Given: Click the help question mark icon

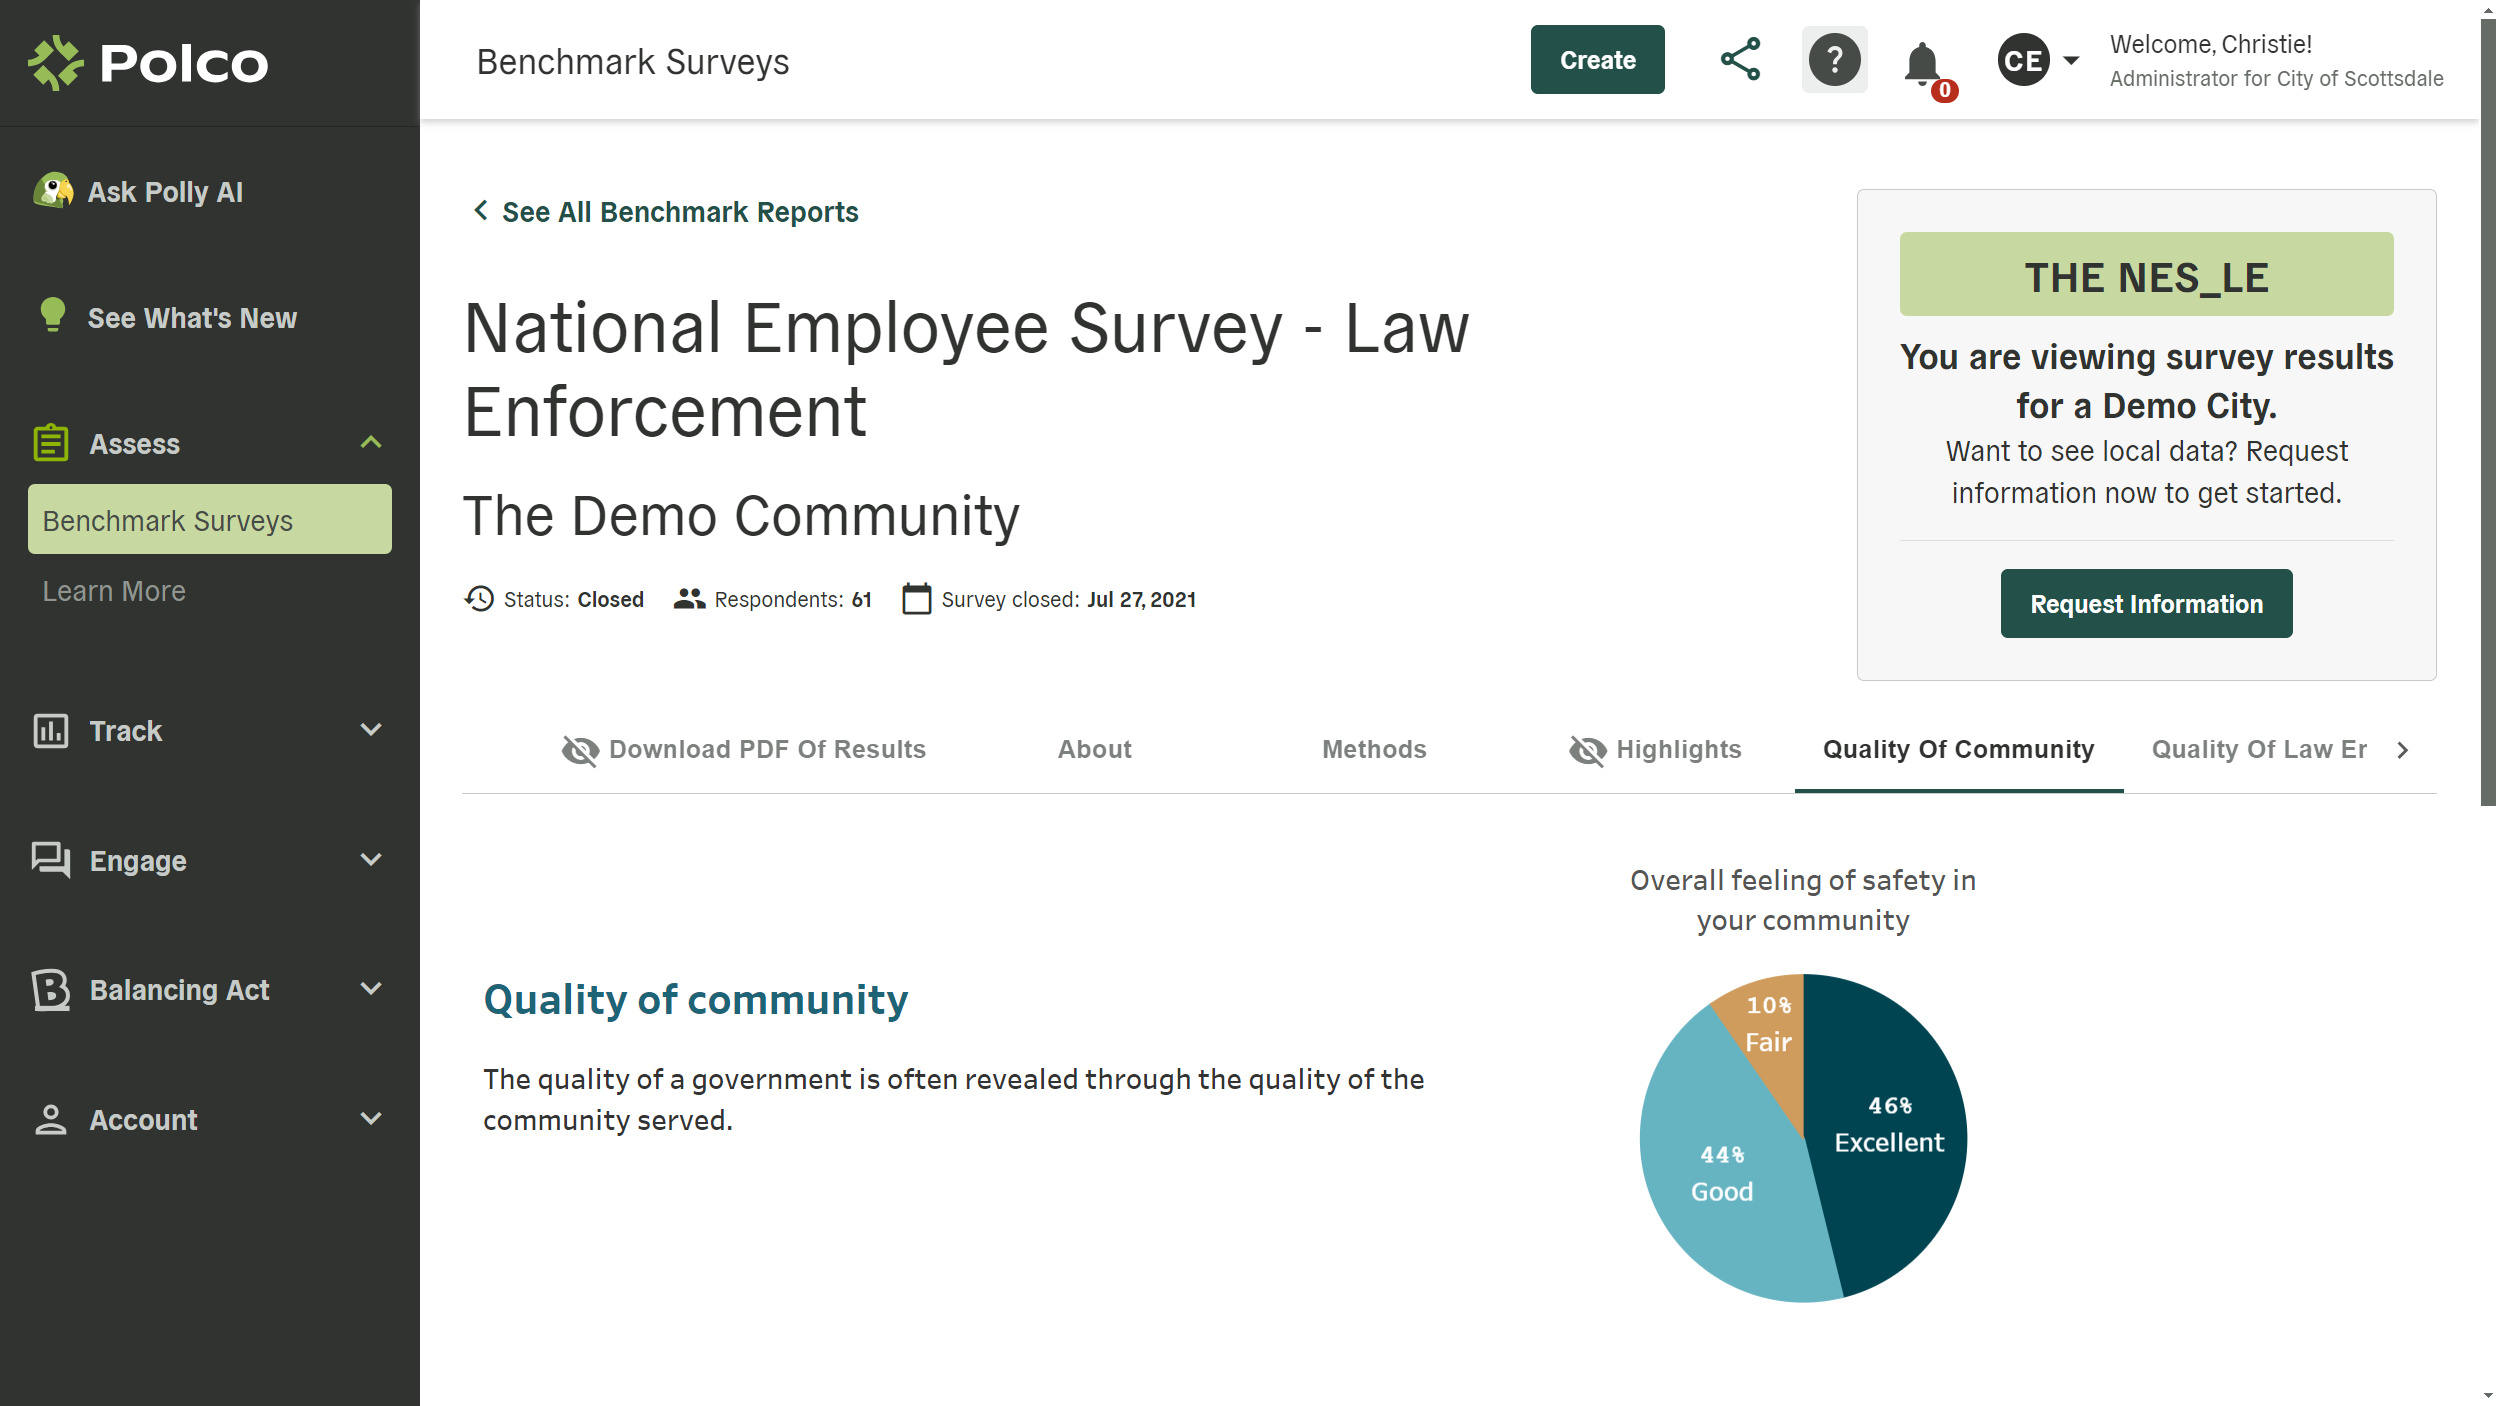Looking at the screenshot, I should pyautogui.click(x=1834, y=60).
